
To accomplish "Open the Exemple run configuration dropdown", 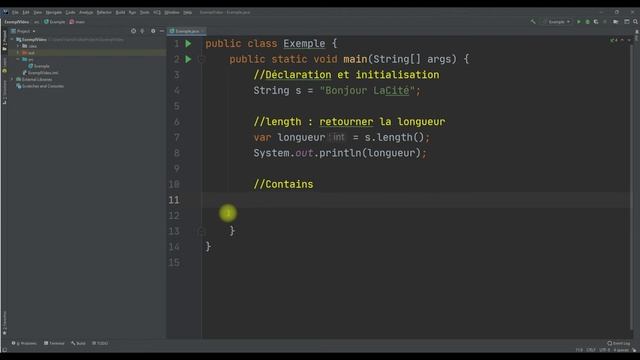I will coord(557,22).
